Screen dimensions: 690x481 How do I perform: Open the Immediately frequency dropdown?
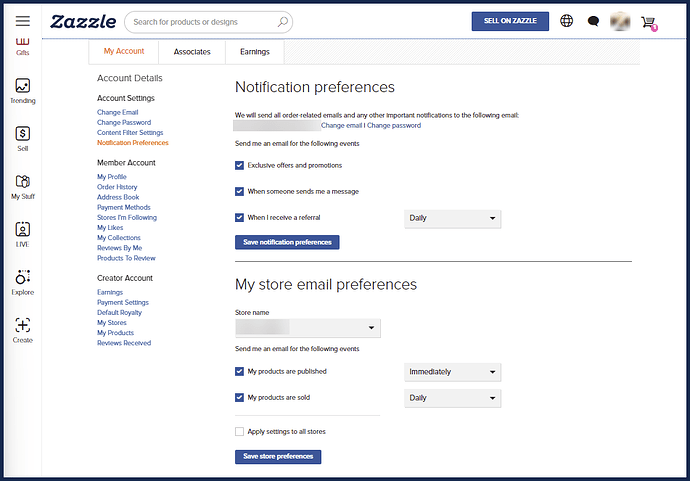pos(452,372)
